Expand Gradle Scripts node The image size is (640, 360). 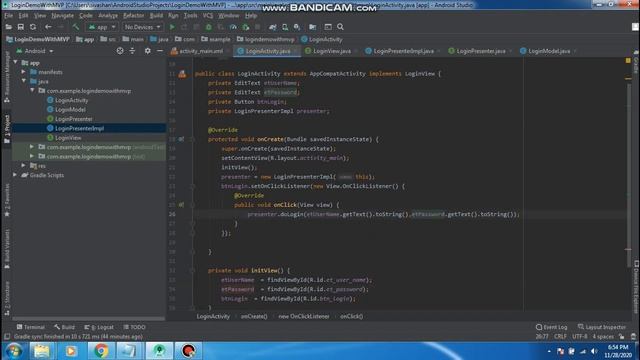pyautogui.click(x=16, y=175)
